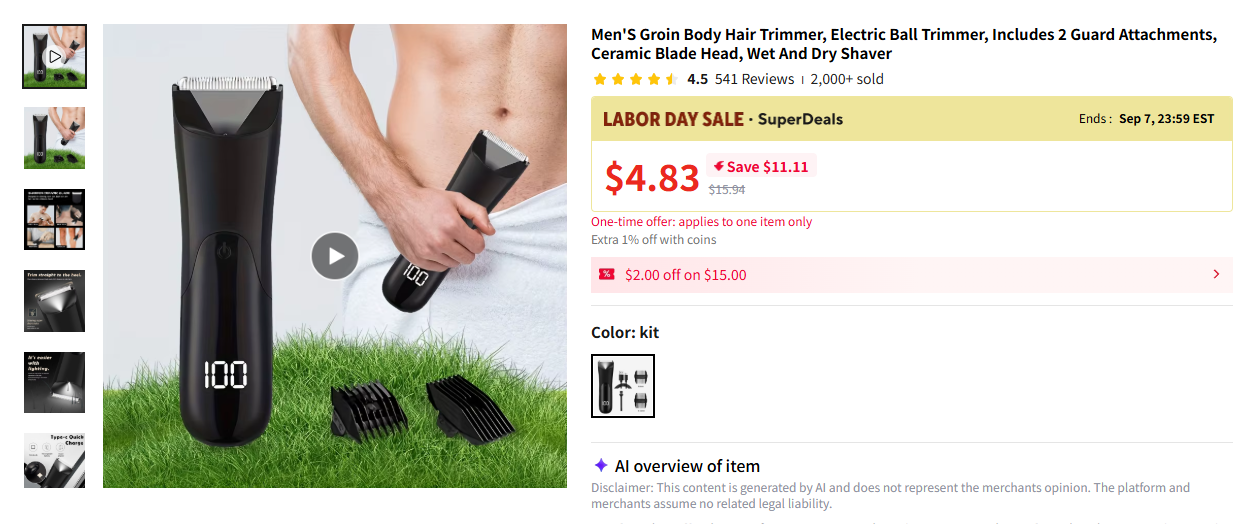Choose the kit color swatch
The image size is (1247, 524).
pyautogui.click(x=623, y=385)
